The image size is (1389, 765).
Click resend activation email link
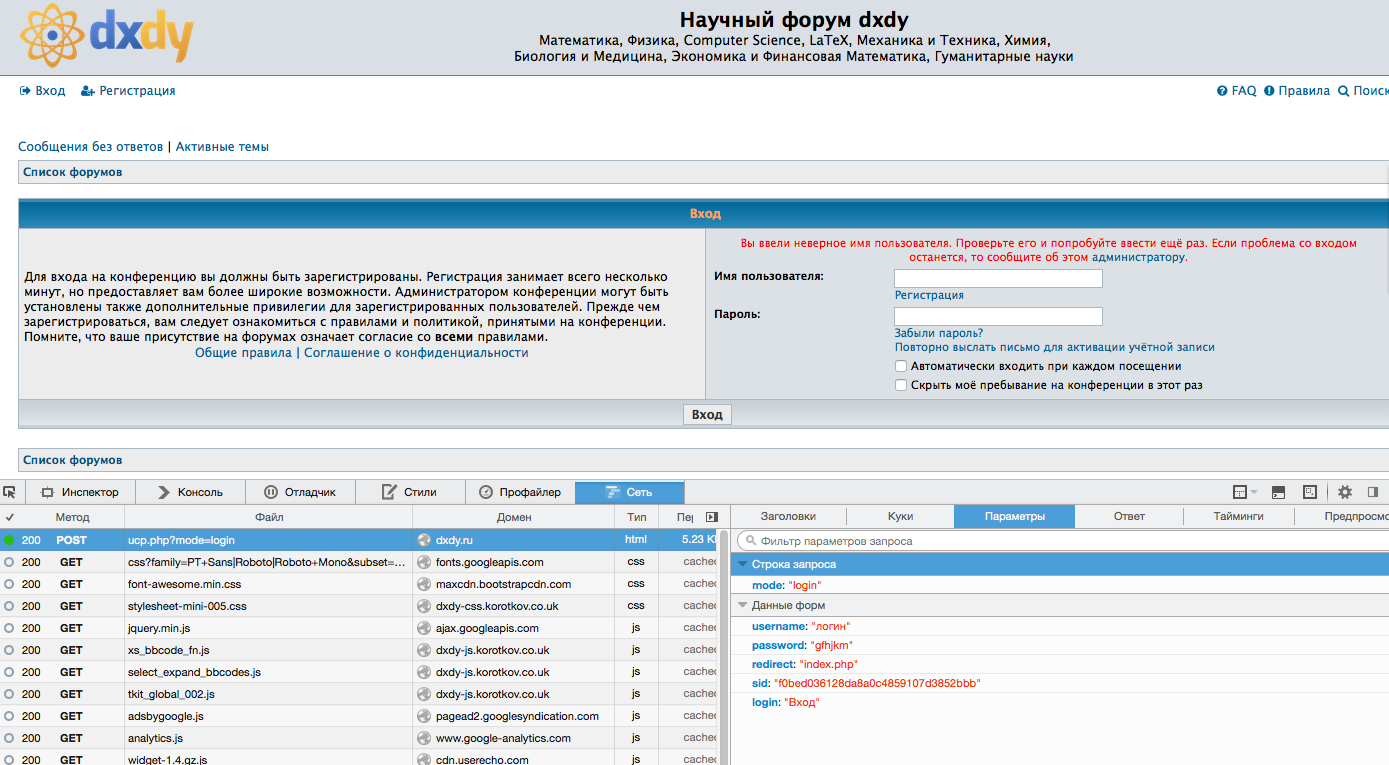click(1055, 348)
